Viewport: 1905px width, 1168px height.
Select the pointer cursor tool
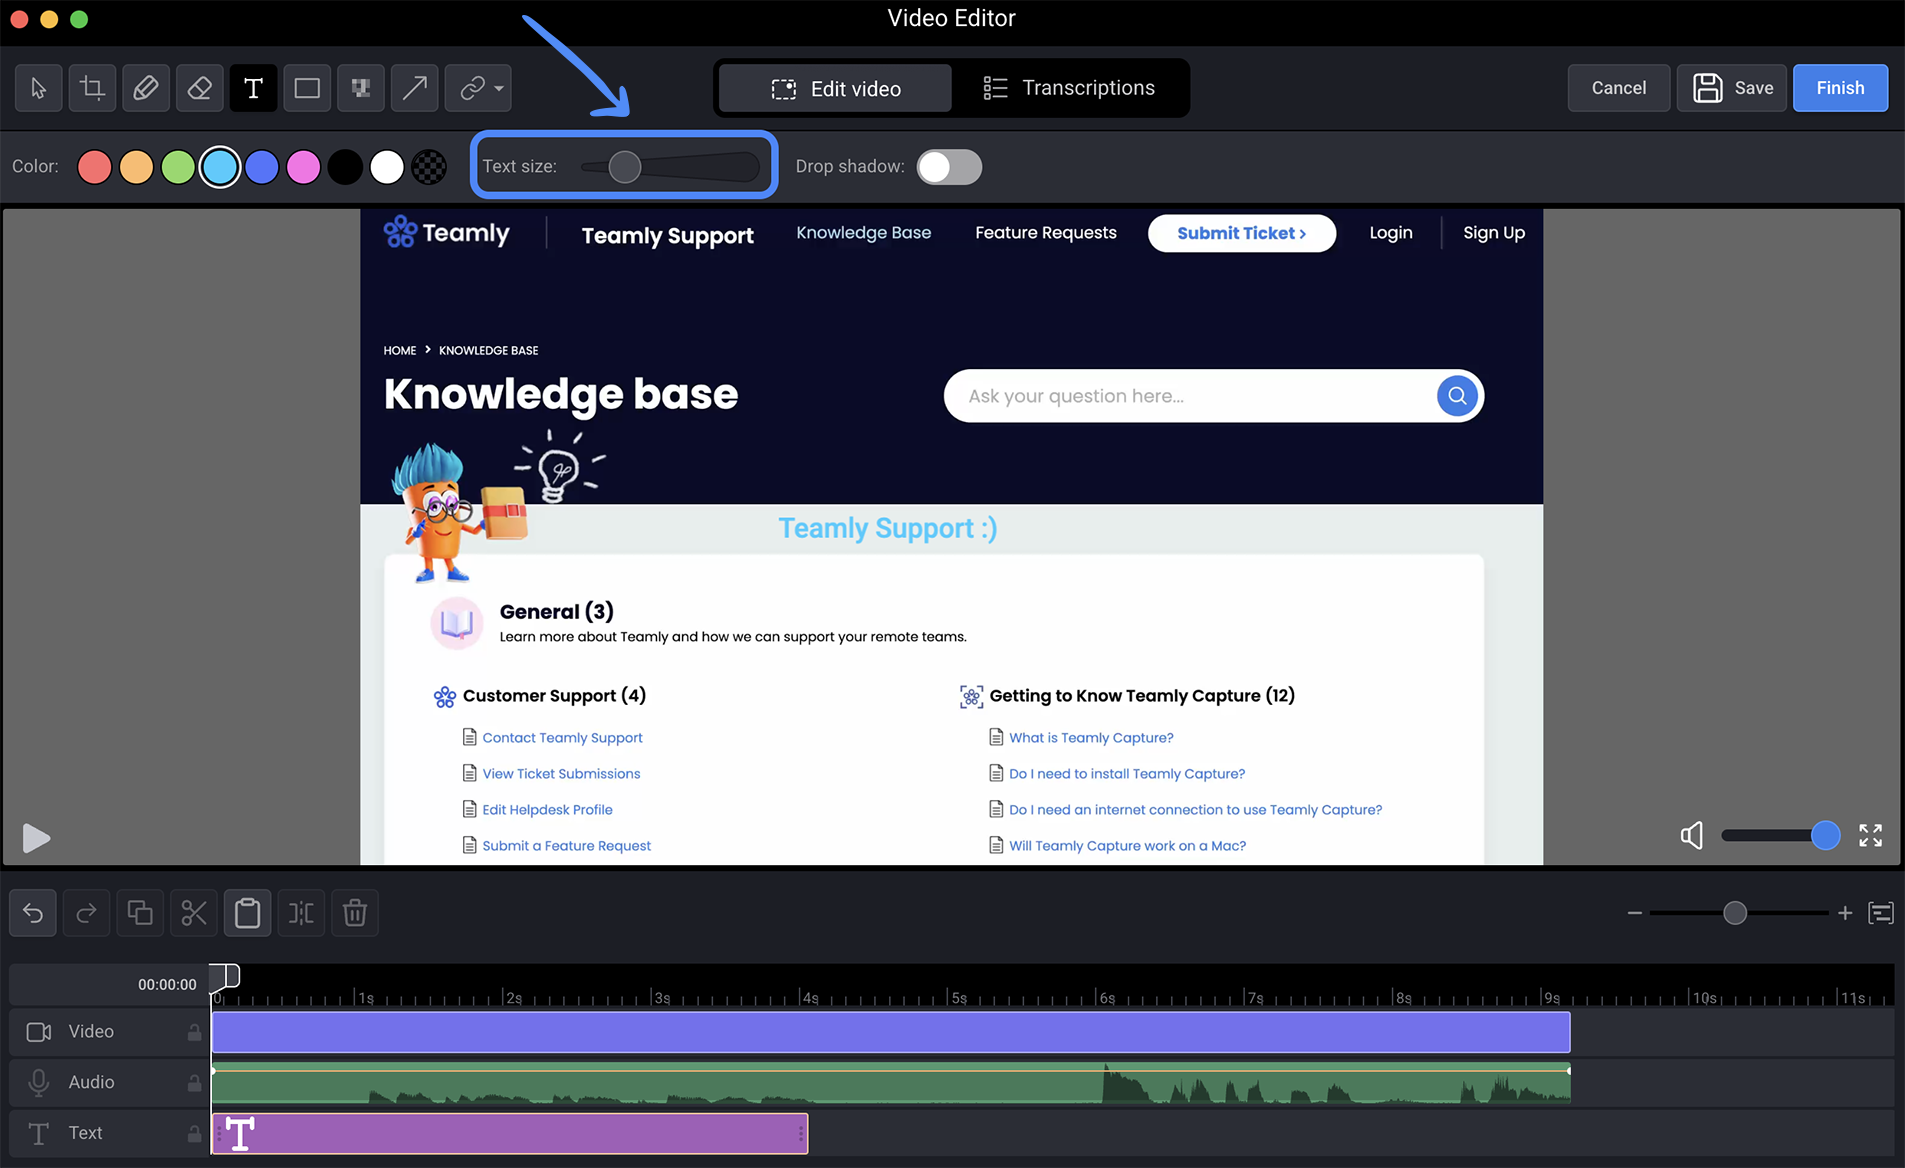tap(39, 88)
